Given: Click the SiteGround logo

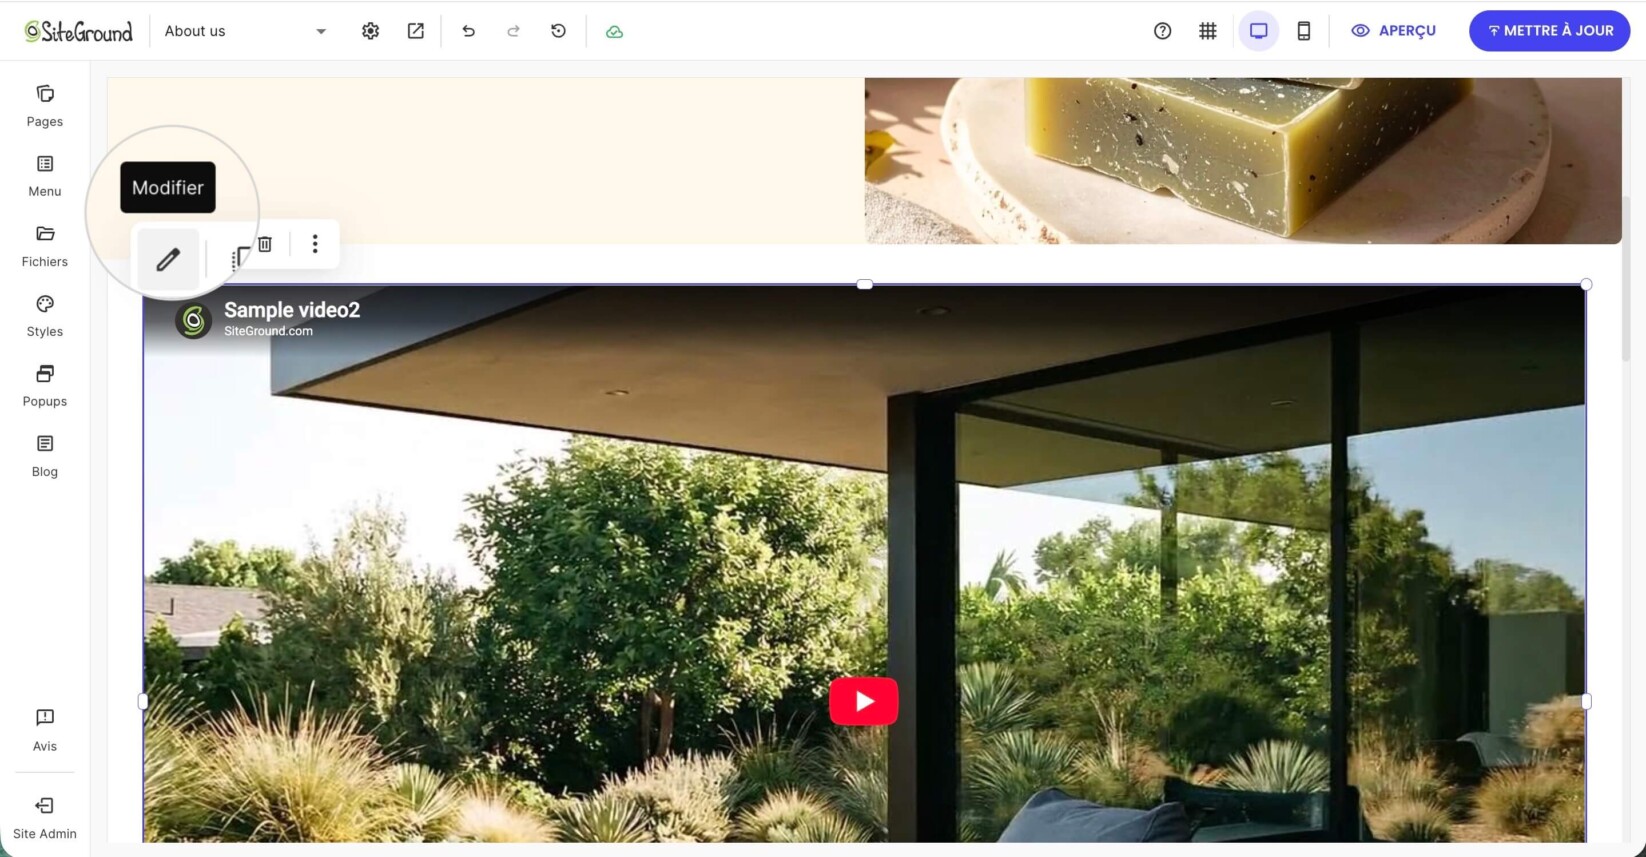Looking at the screenshot, I should click(x=78, y=31).
